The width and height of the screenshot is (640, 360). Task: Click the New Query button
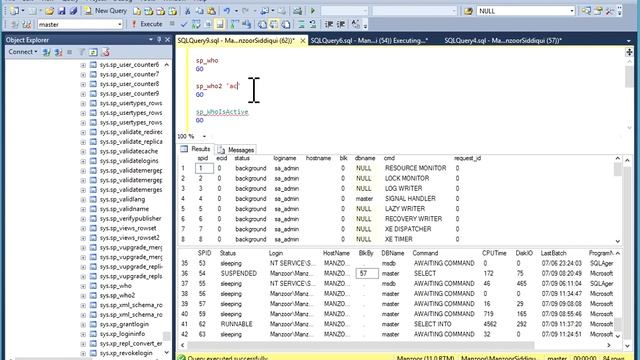tap(106, 11)
